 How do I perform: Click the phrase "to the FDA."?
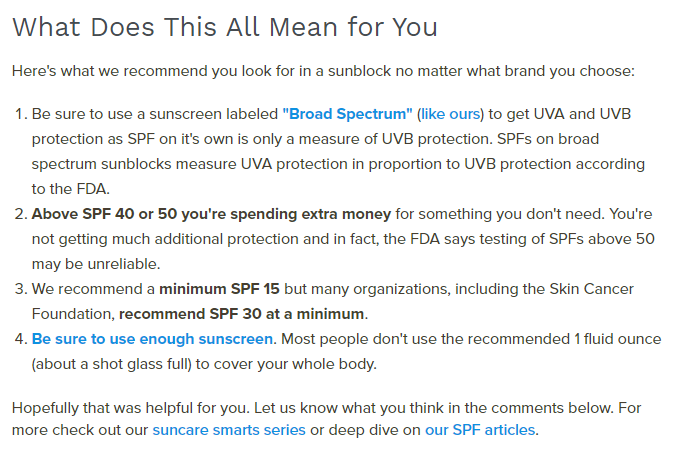pyautogui.click(x=71, y=189)
